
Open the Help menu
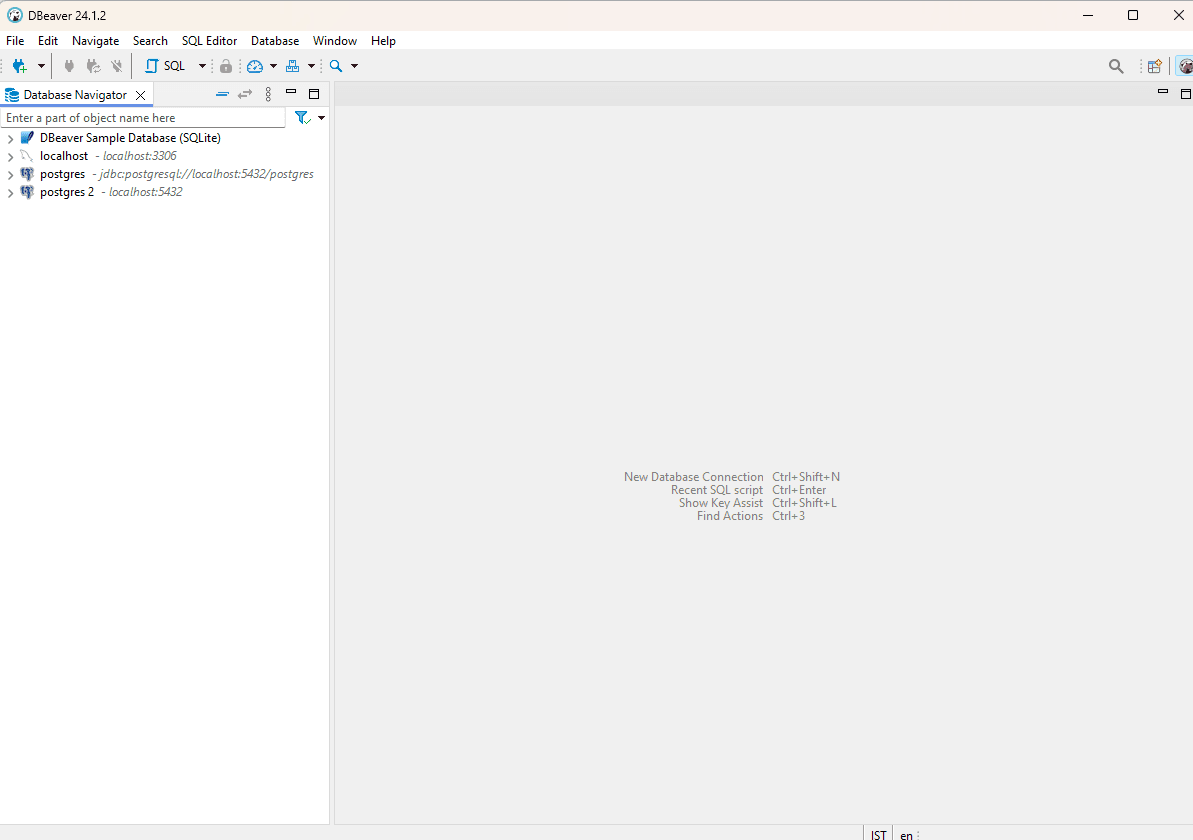point(383,41)
